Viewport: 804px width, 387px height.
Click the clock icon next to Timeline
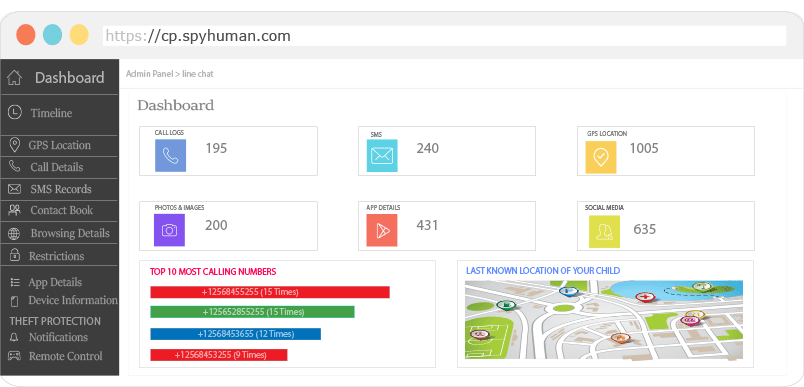[x=15, y=112]
